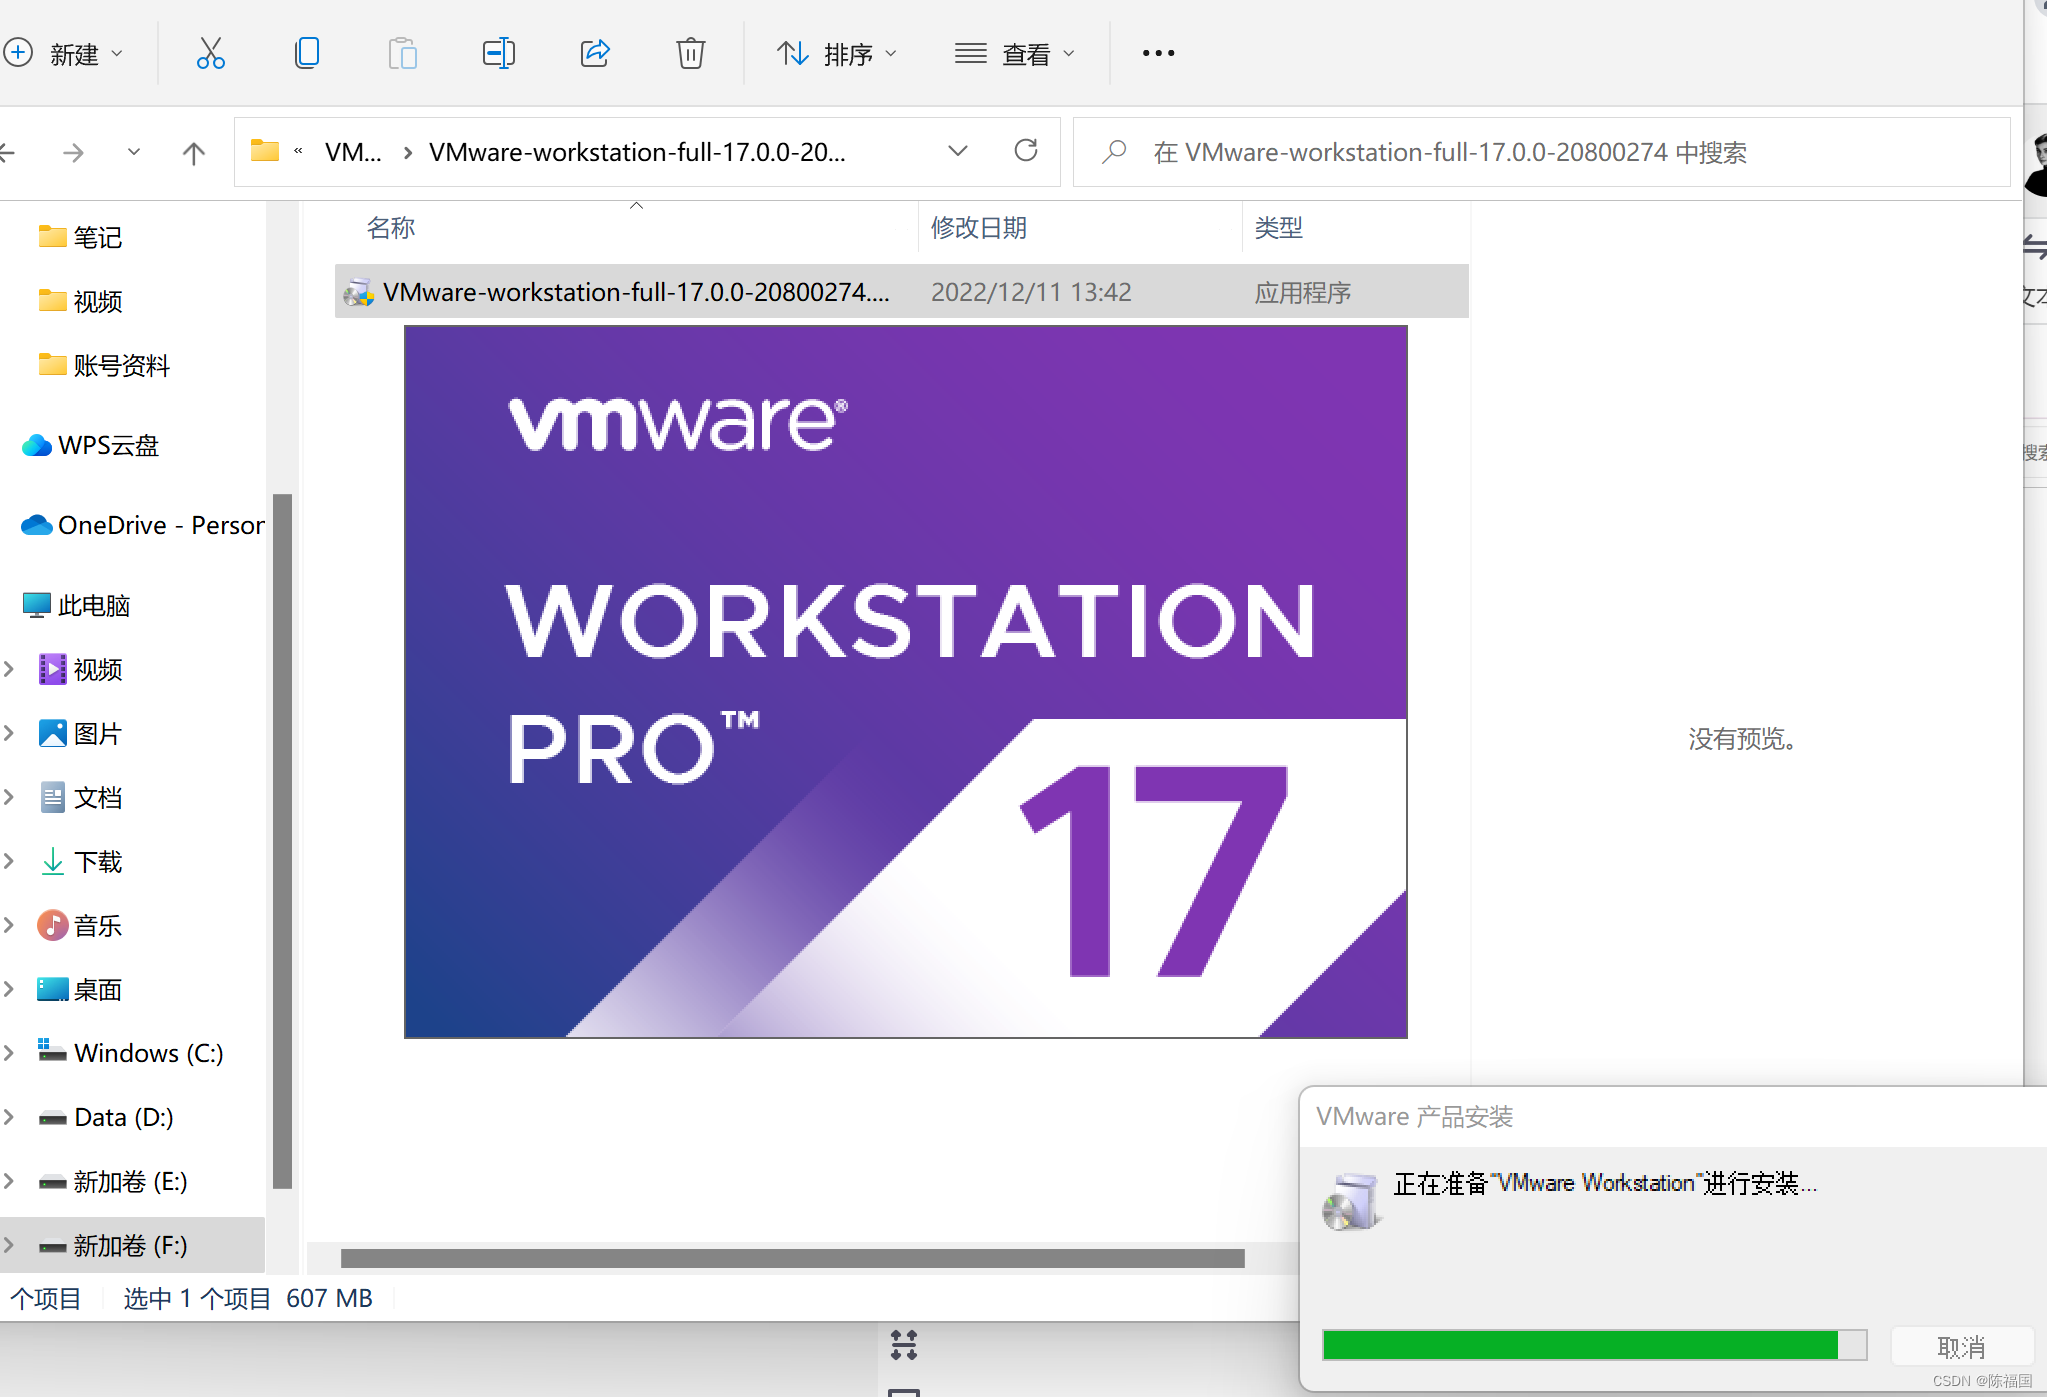Click the search box for VMware-workstation folder
This screenshot has height=1397, width=2047.
click(1541, 152)
